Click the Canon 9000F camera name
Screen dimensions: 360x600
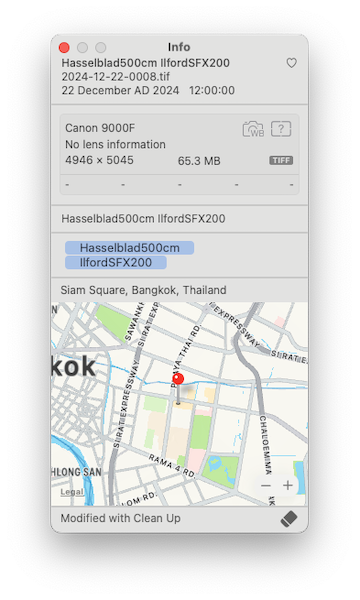[x=100, y=128]
